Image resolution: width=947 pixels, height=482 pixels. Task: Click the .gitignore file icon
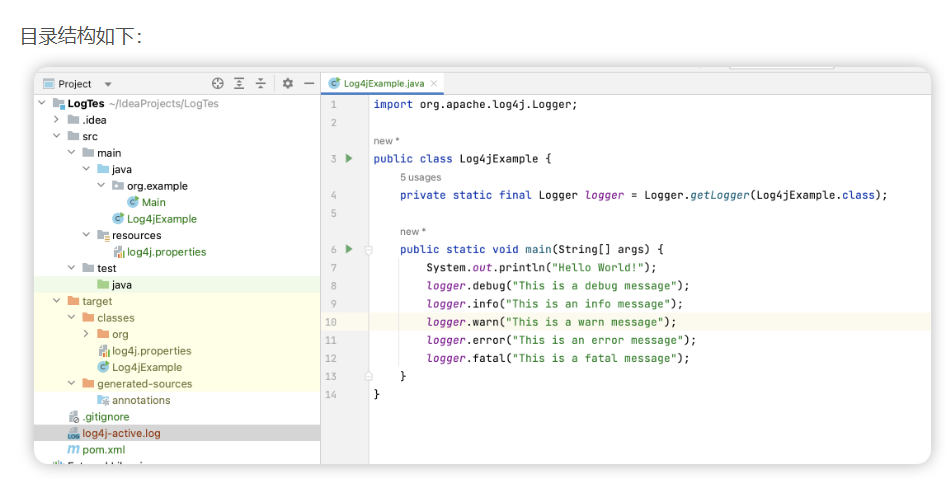point(74,417)
